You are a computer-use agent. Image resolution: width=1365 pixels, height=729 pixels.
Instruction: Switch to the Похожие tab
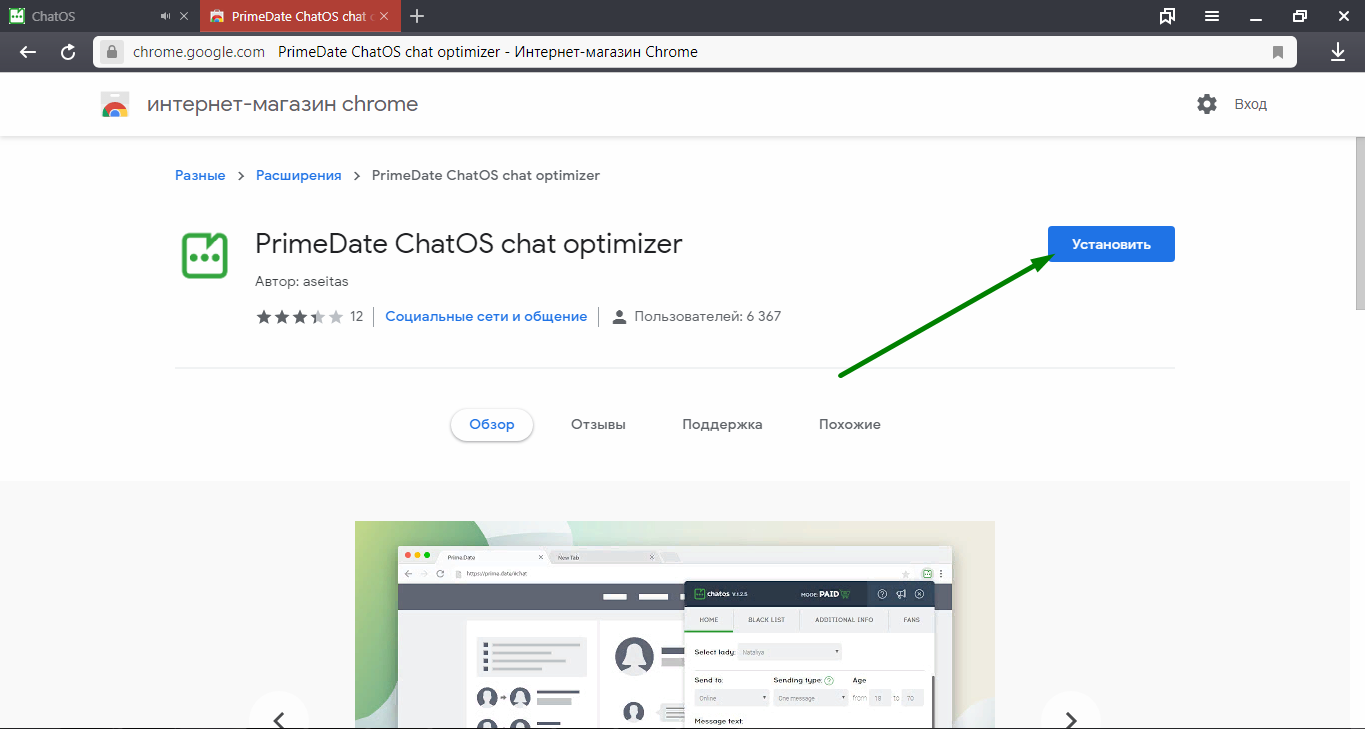pos(850,425)
